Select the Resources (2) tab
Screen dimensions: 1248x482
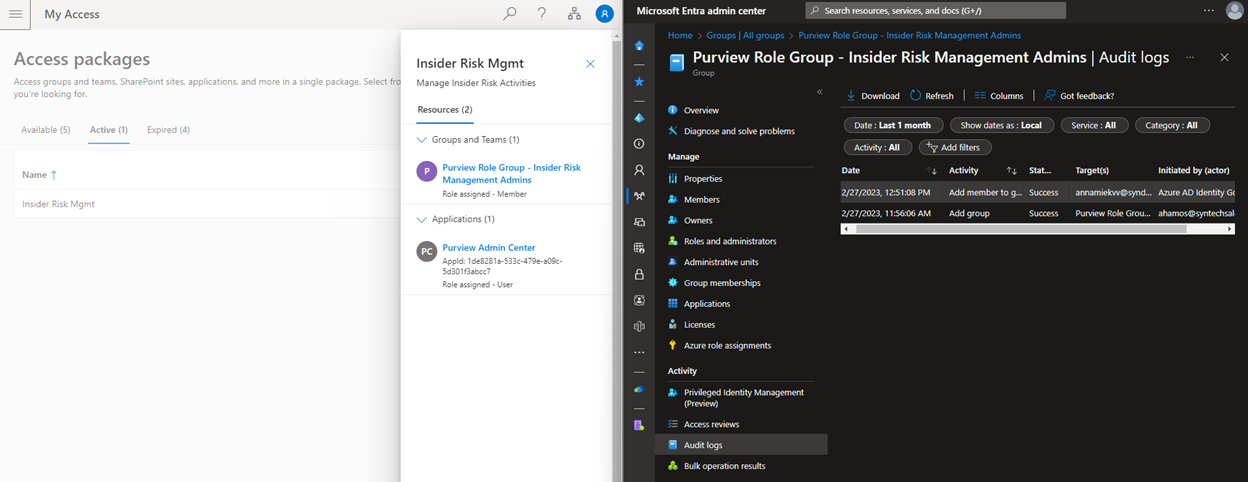445,109
